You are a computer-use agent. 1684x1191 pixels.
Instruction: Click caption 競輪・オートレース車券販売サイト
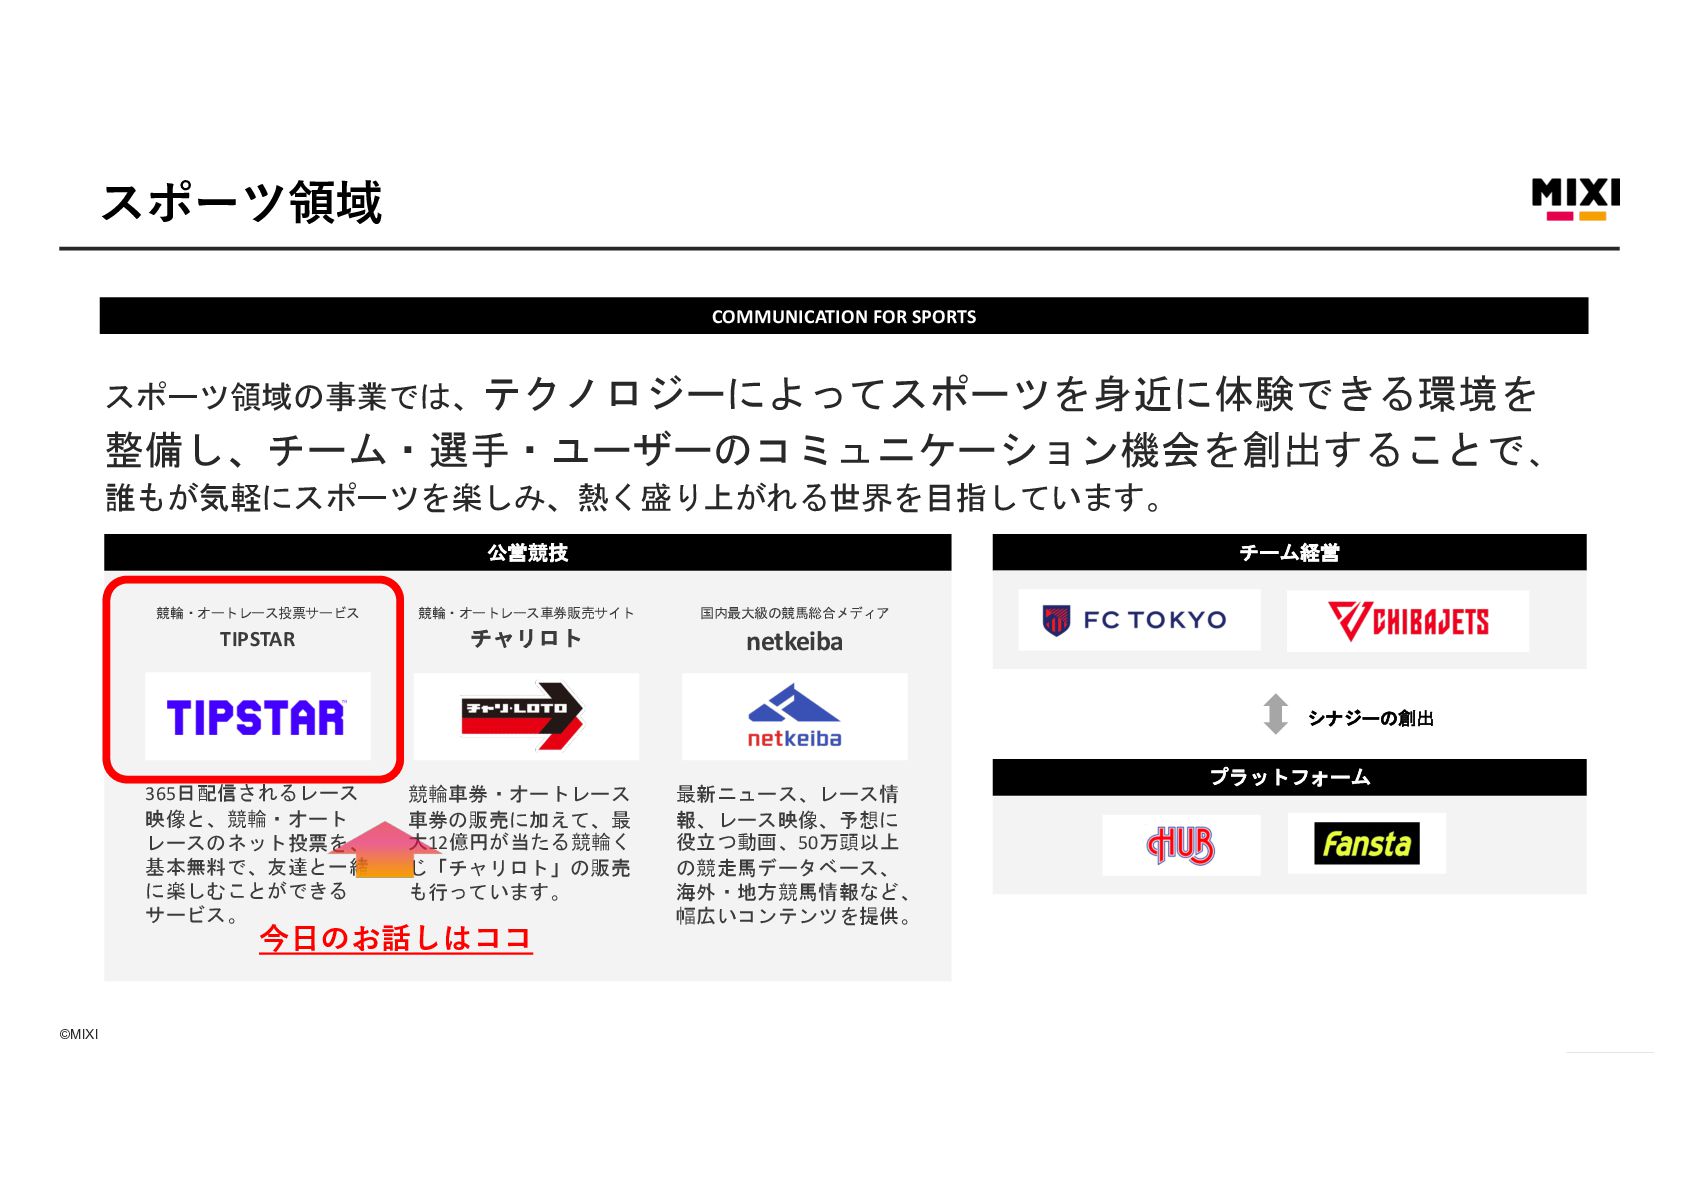[526, 613]
